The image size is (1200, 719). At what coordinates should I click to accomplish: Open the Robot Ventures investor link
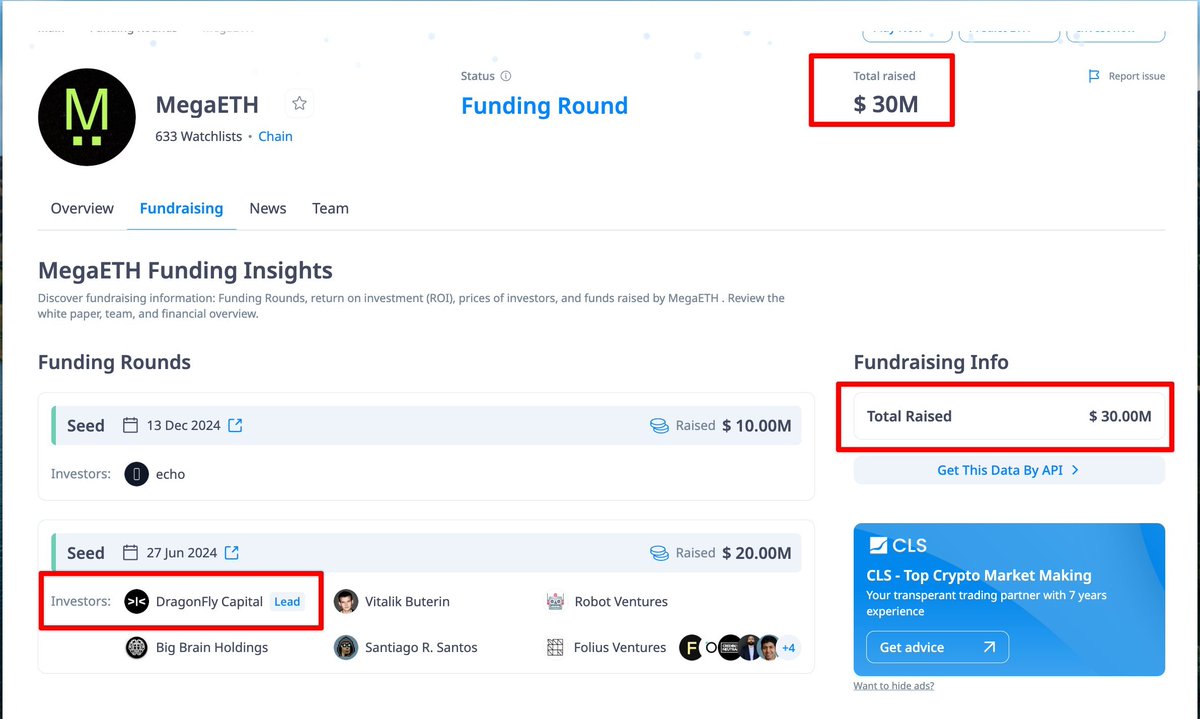tap(621, 601)
